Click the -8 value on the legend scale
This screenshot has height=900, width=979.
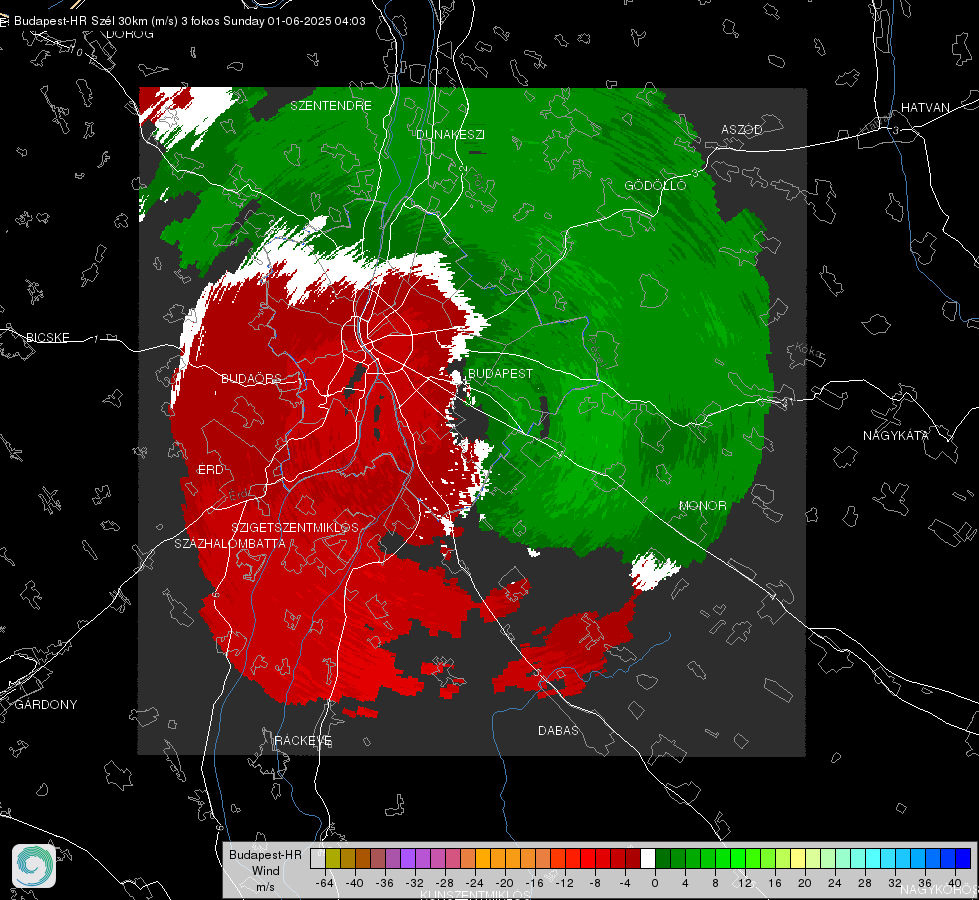(x=595, y=883)
